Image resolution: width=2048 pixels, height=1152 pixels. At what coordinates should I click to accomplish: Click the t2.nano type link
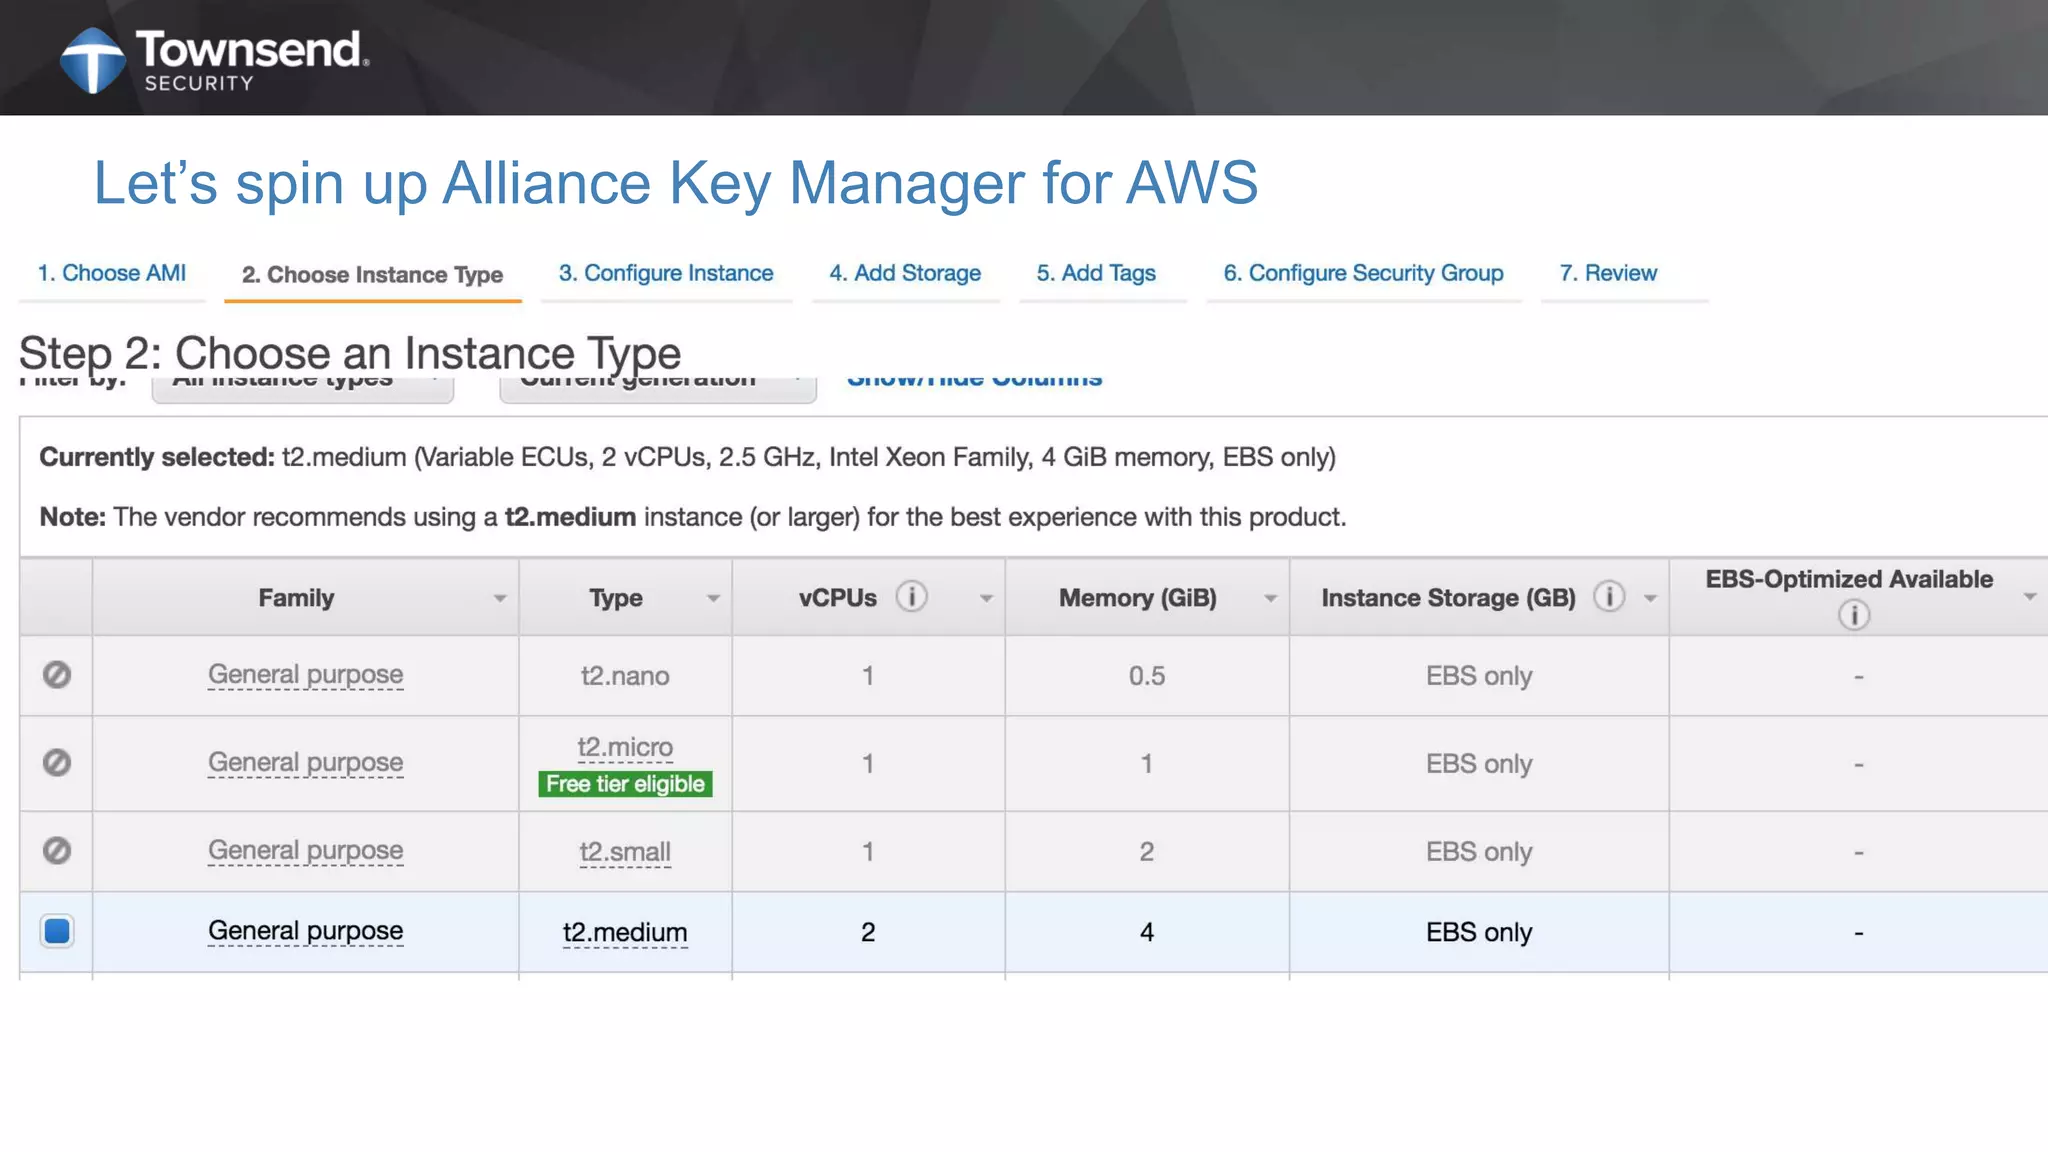point(625,676)
